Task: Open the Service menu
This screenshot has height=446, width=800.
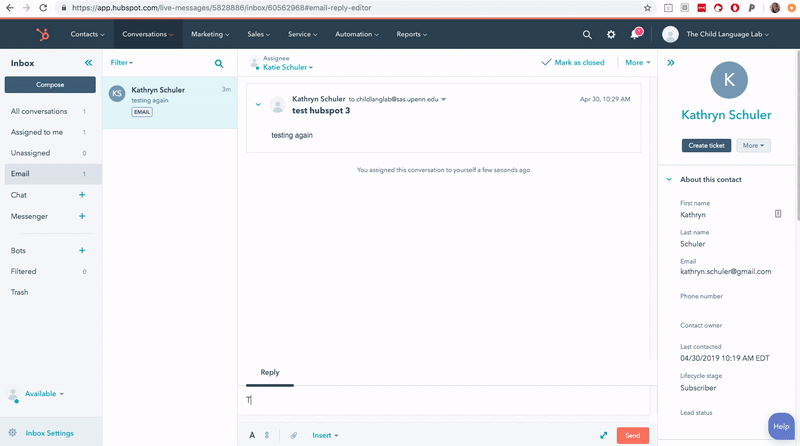Action: (303, 34)
